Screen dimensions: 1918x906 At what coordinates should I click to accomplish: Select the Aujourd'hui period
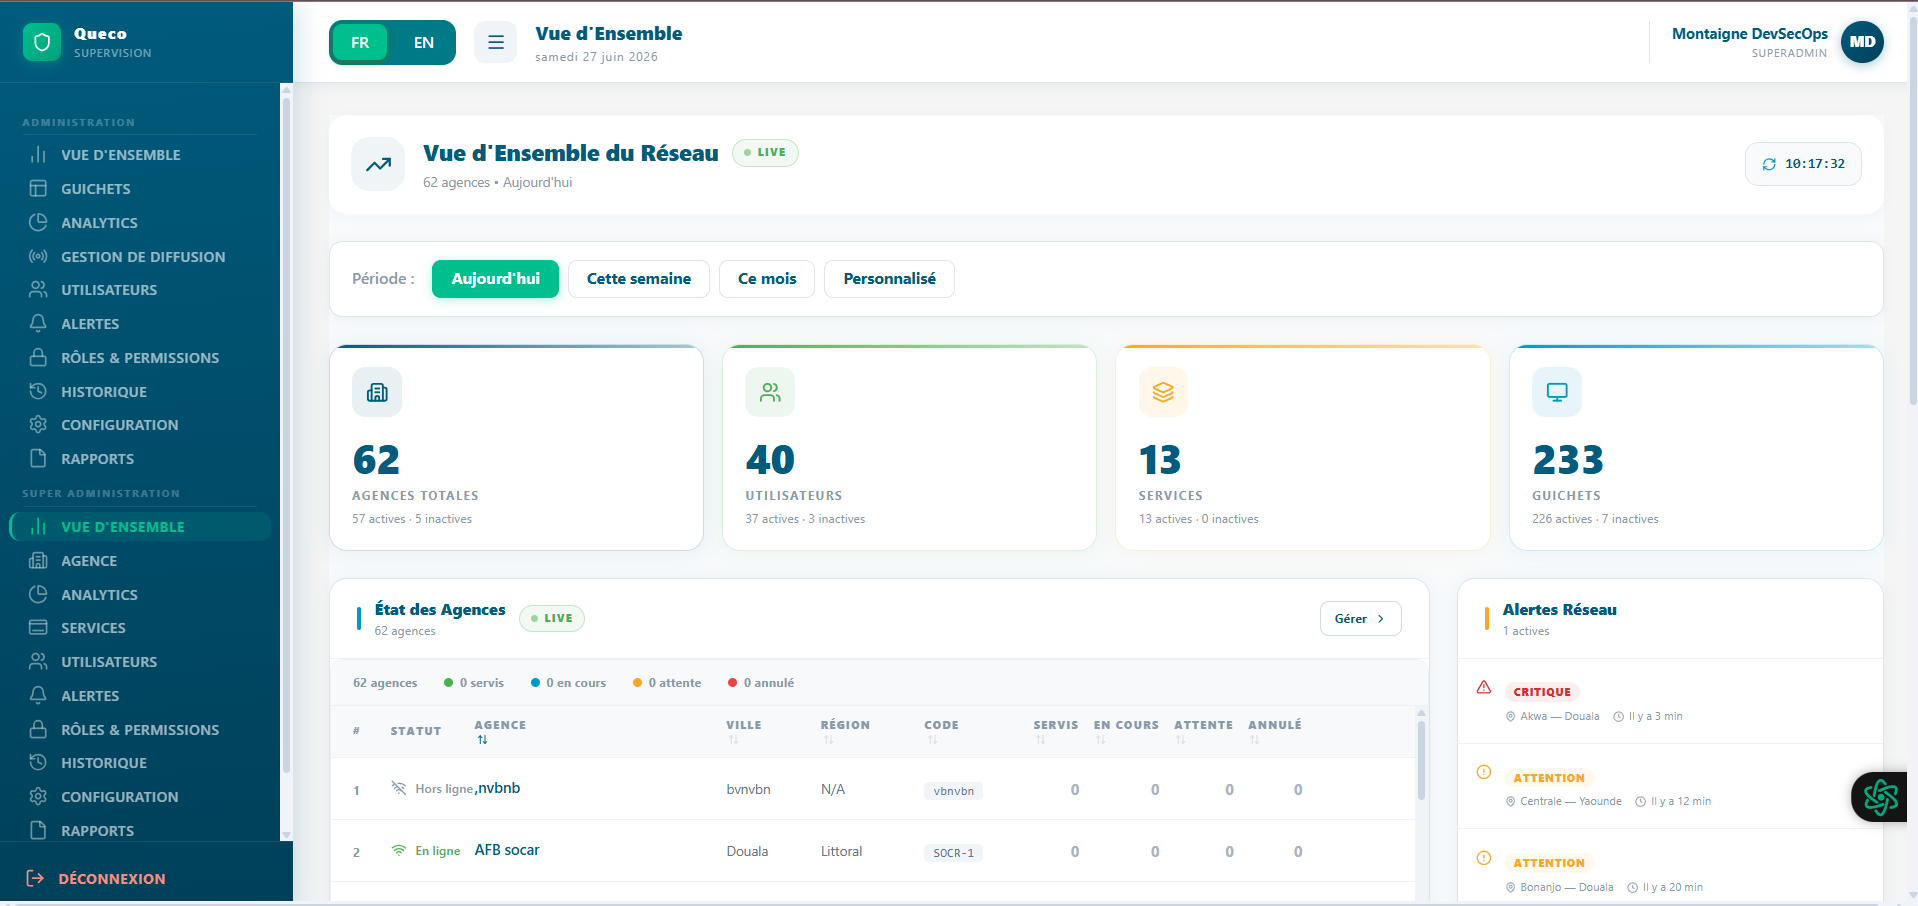point(495,279)
